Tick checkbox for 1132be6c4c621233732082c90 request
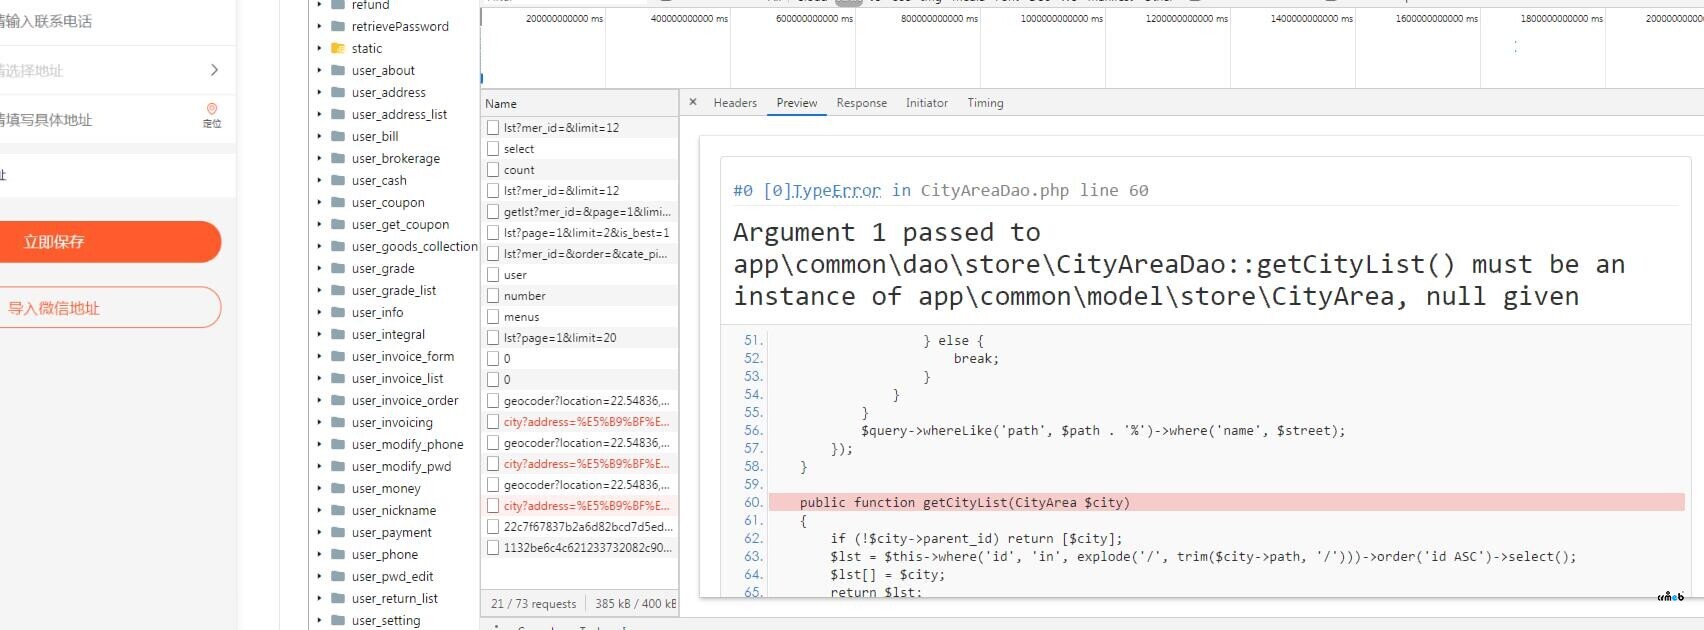Viewport: 1704px width, 630px height. click(x=493, y=548)
